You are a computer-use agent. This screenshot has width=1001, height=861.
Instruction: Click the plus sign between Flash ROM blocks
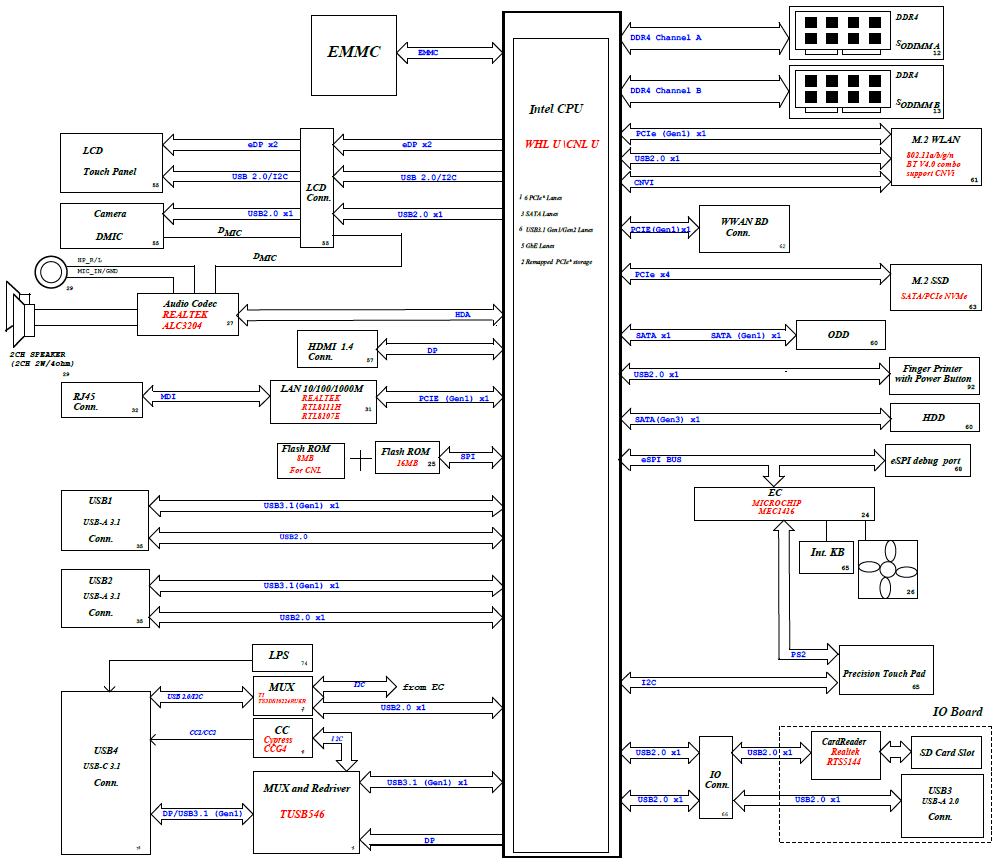point(360,461)
